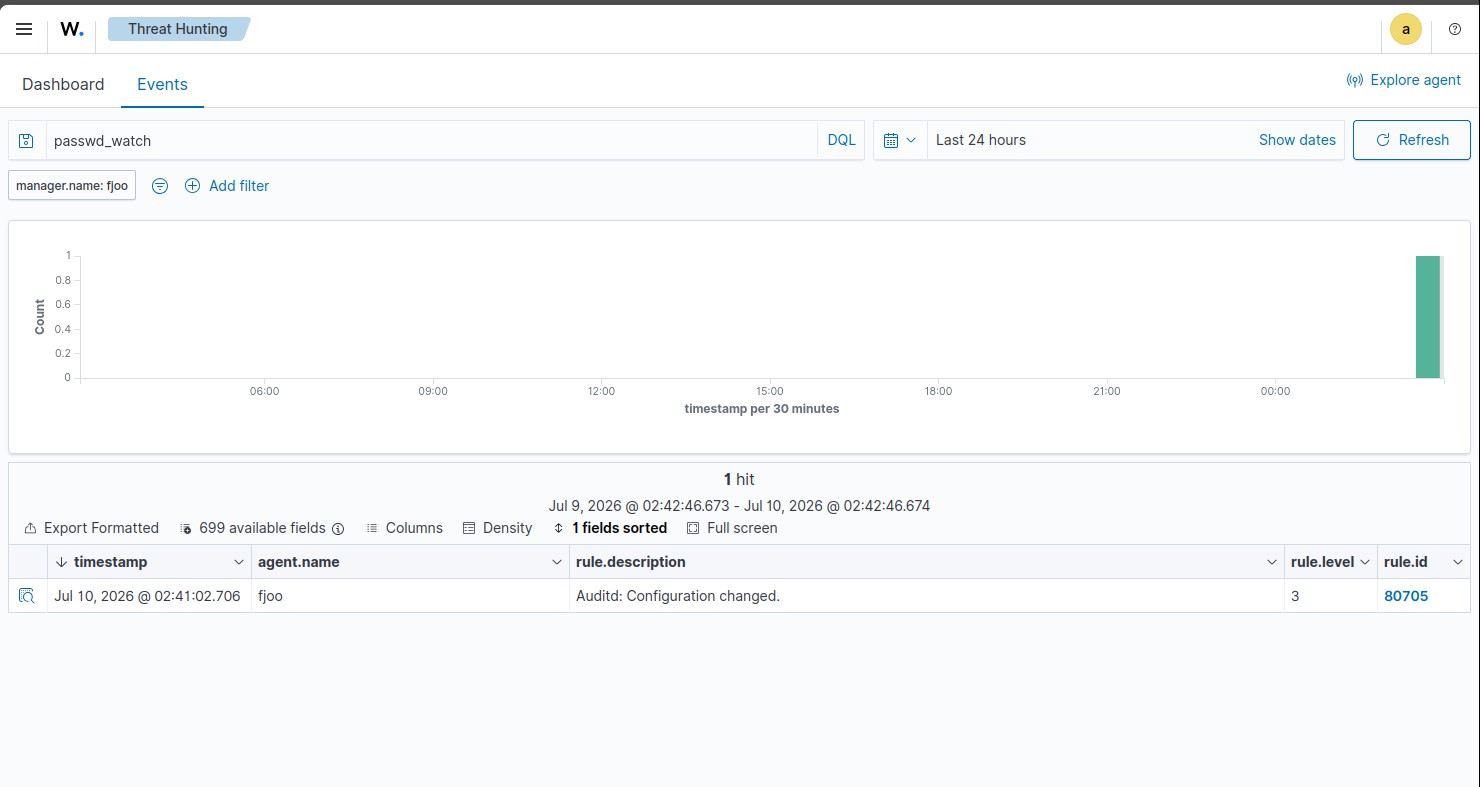Toggle the DQL query language switch
The image size is (1480, 787).
841,140
